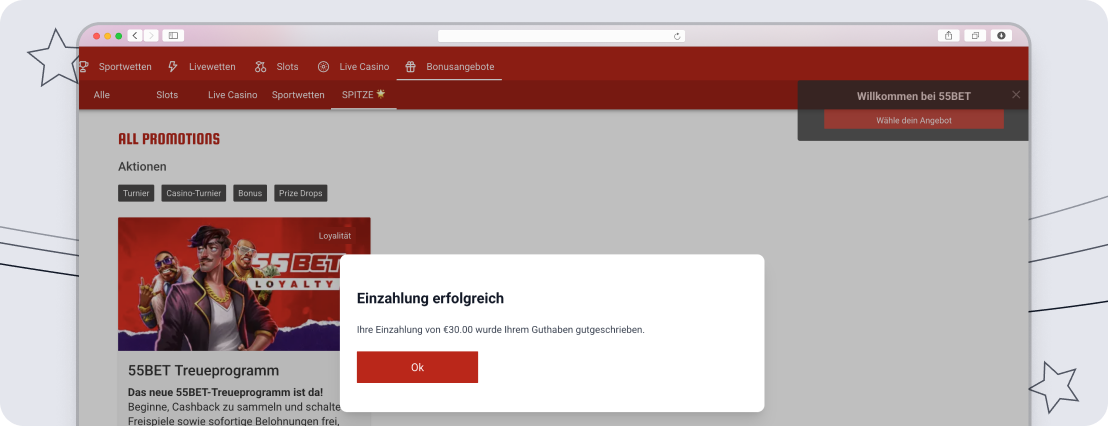Click the cherries icon beside Slots
The width and height of the screenshot is (1108, 426).
pos(261,67)
